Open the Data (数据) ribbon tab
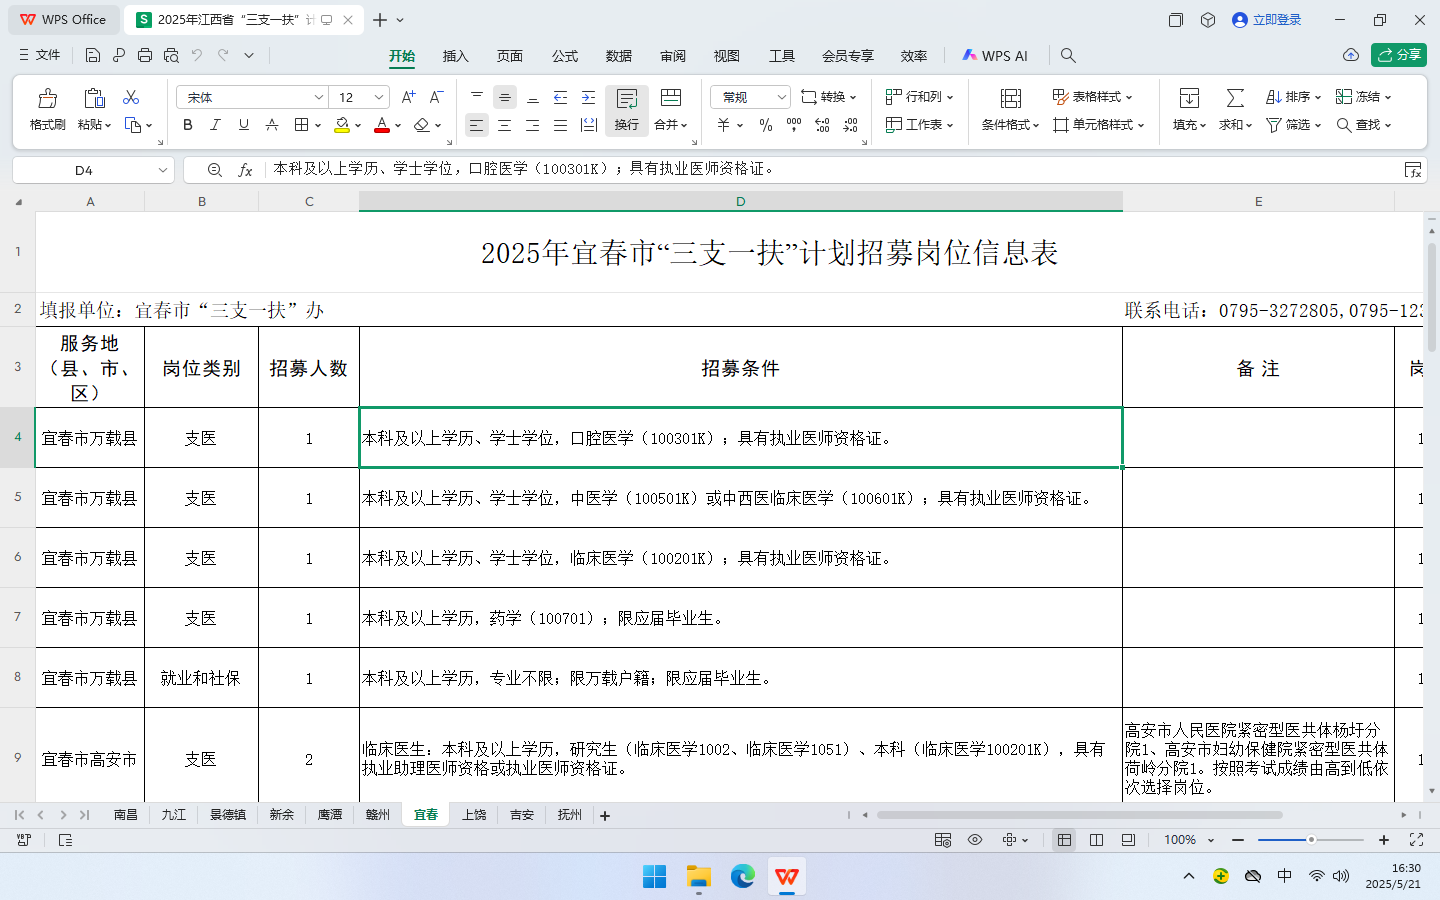1440x900 pixels. point(619,56)
